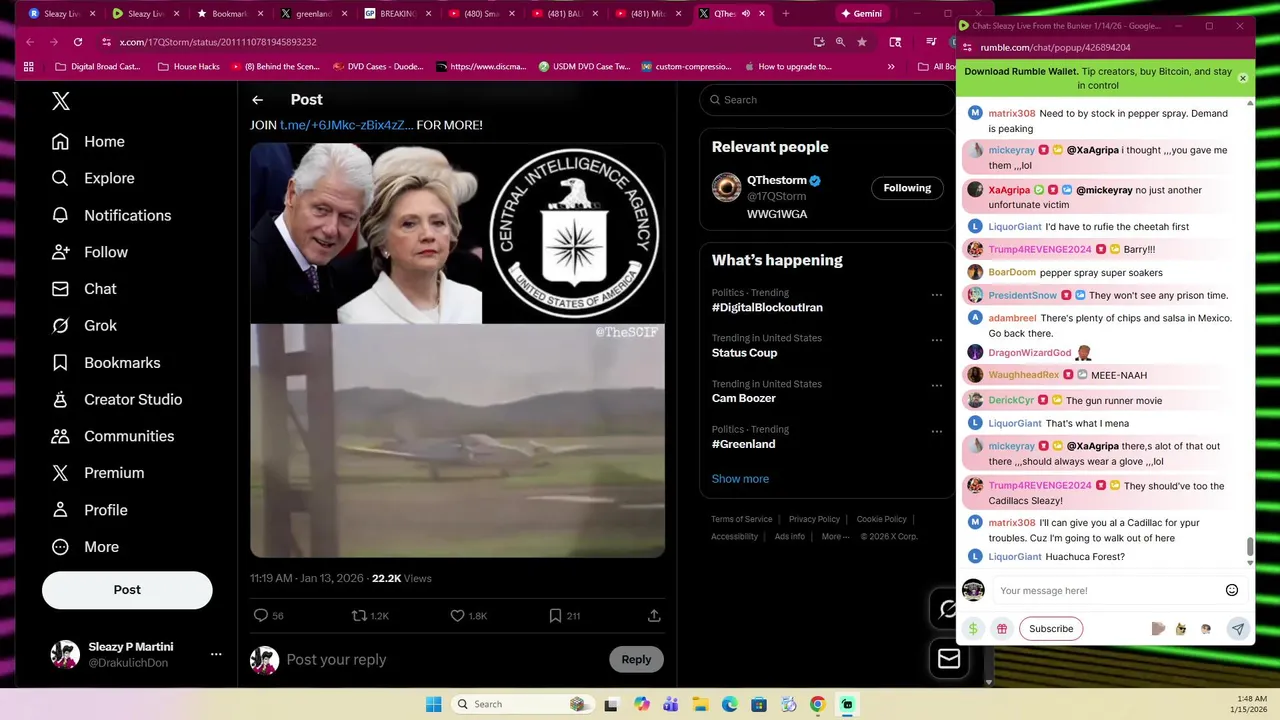Show hidden bookmarks with chevron

[x=891, y=67]
